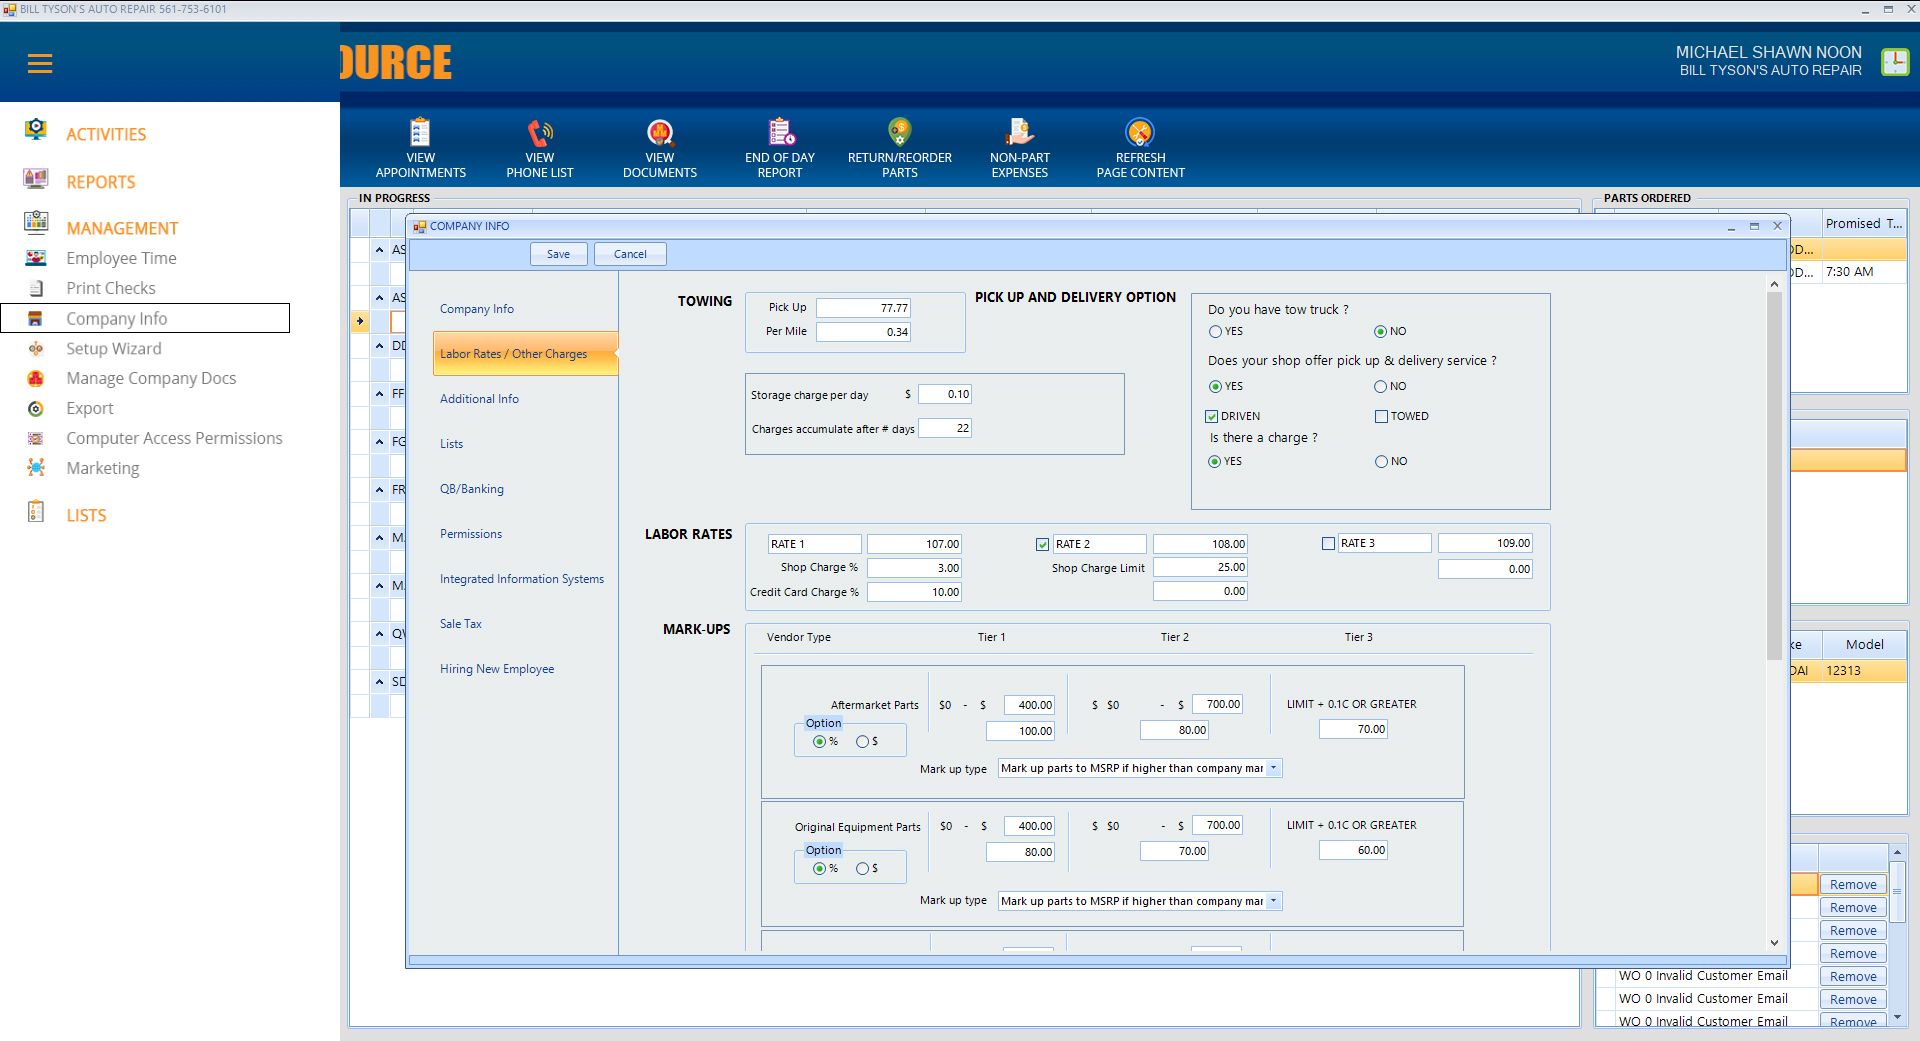Click the time clock icon beside user name

coord(1895,62)
